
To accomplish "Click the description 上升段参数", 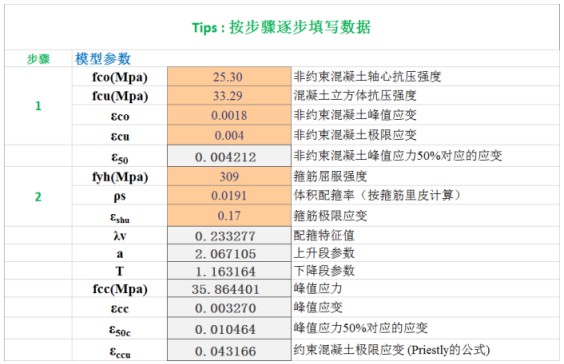I will click(x=324, y=253).
